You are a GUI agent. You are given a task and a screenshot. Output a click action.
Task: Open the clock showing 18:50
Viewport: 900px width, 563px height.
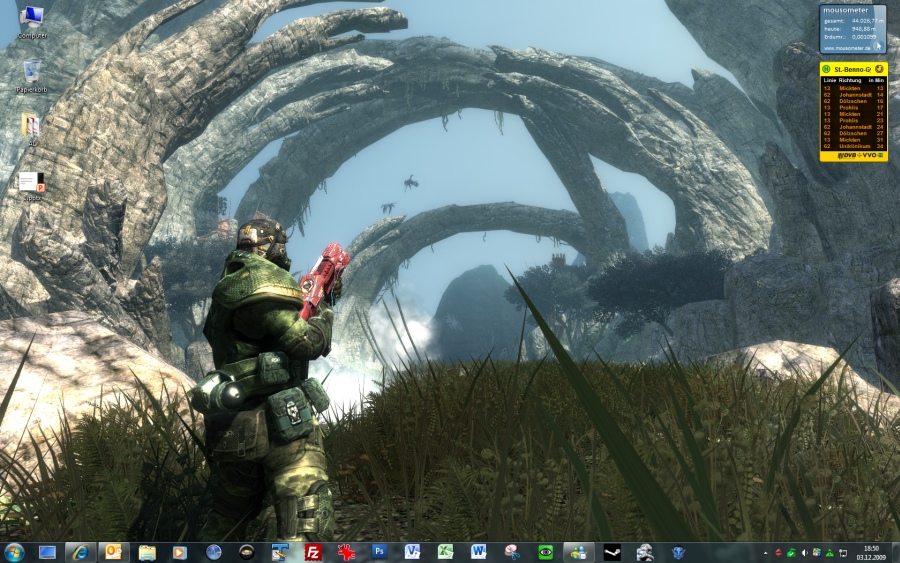(871, 553)
